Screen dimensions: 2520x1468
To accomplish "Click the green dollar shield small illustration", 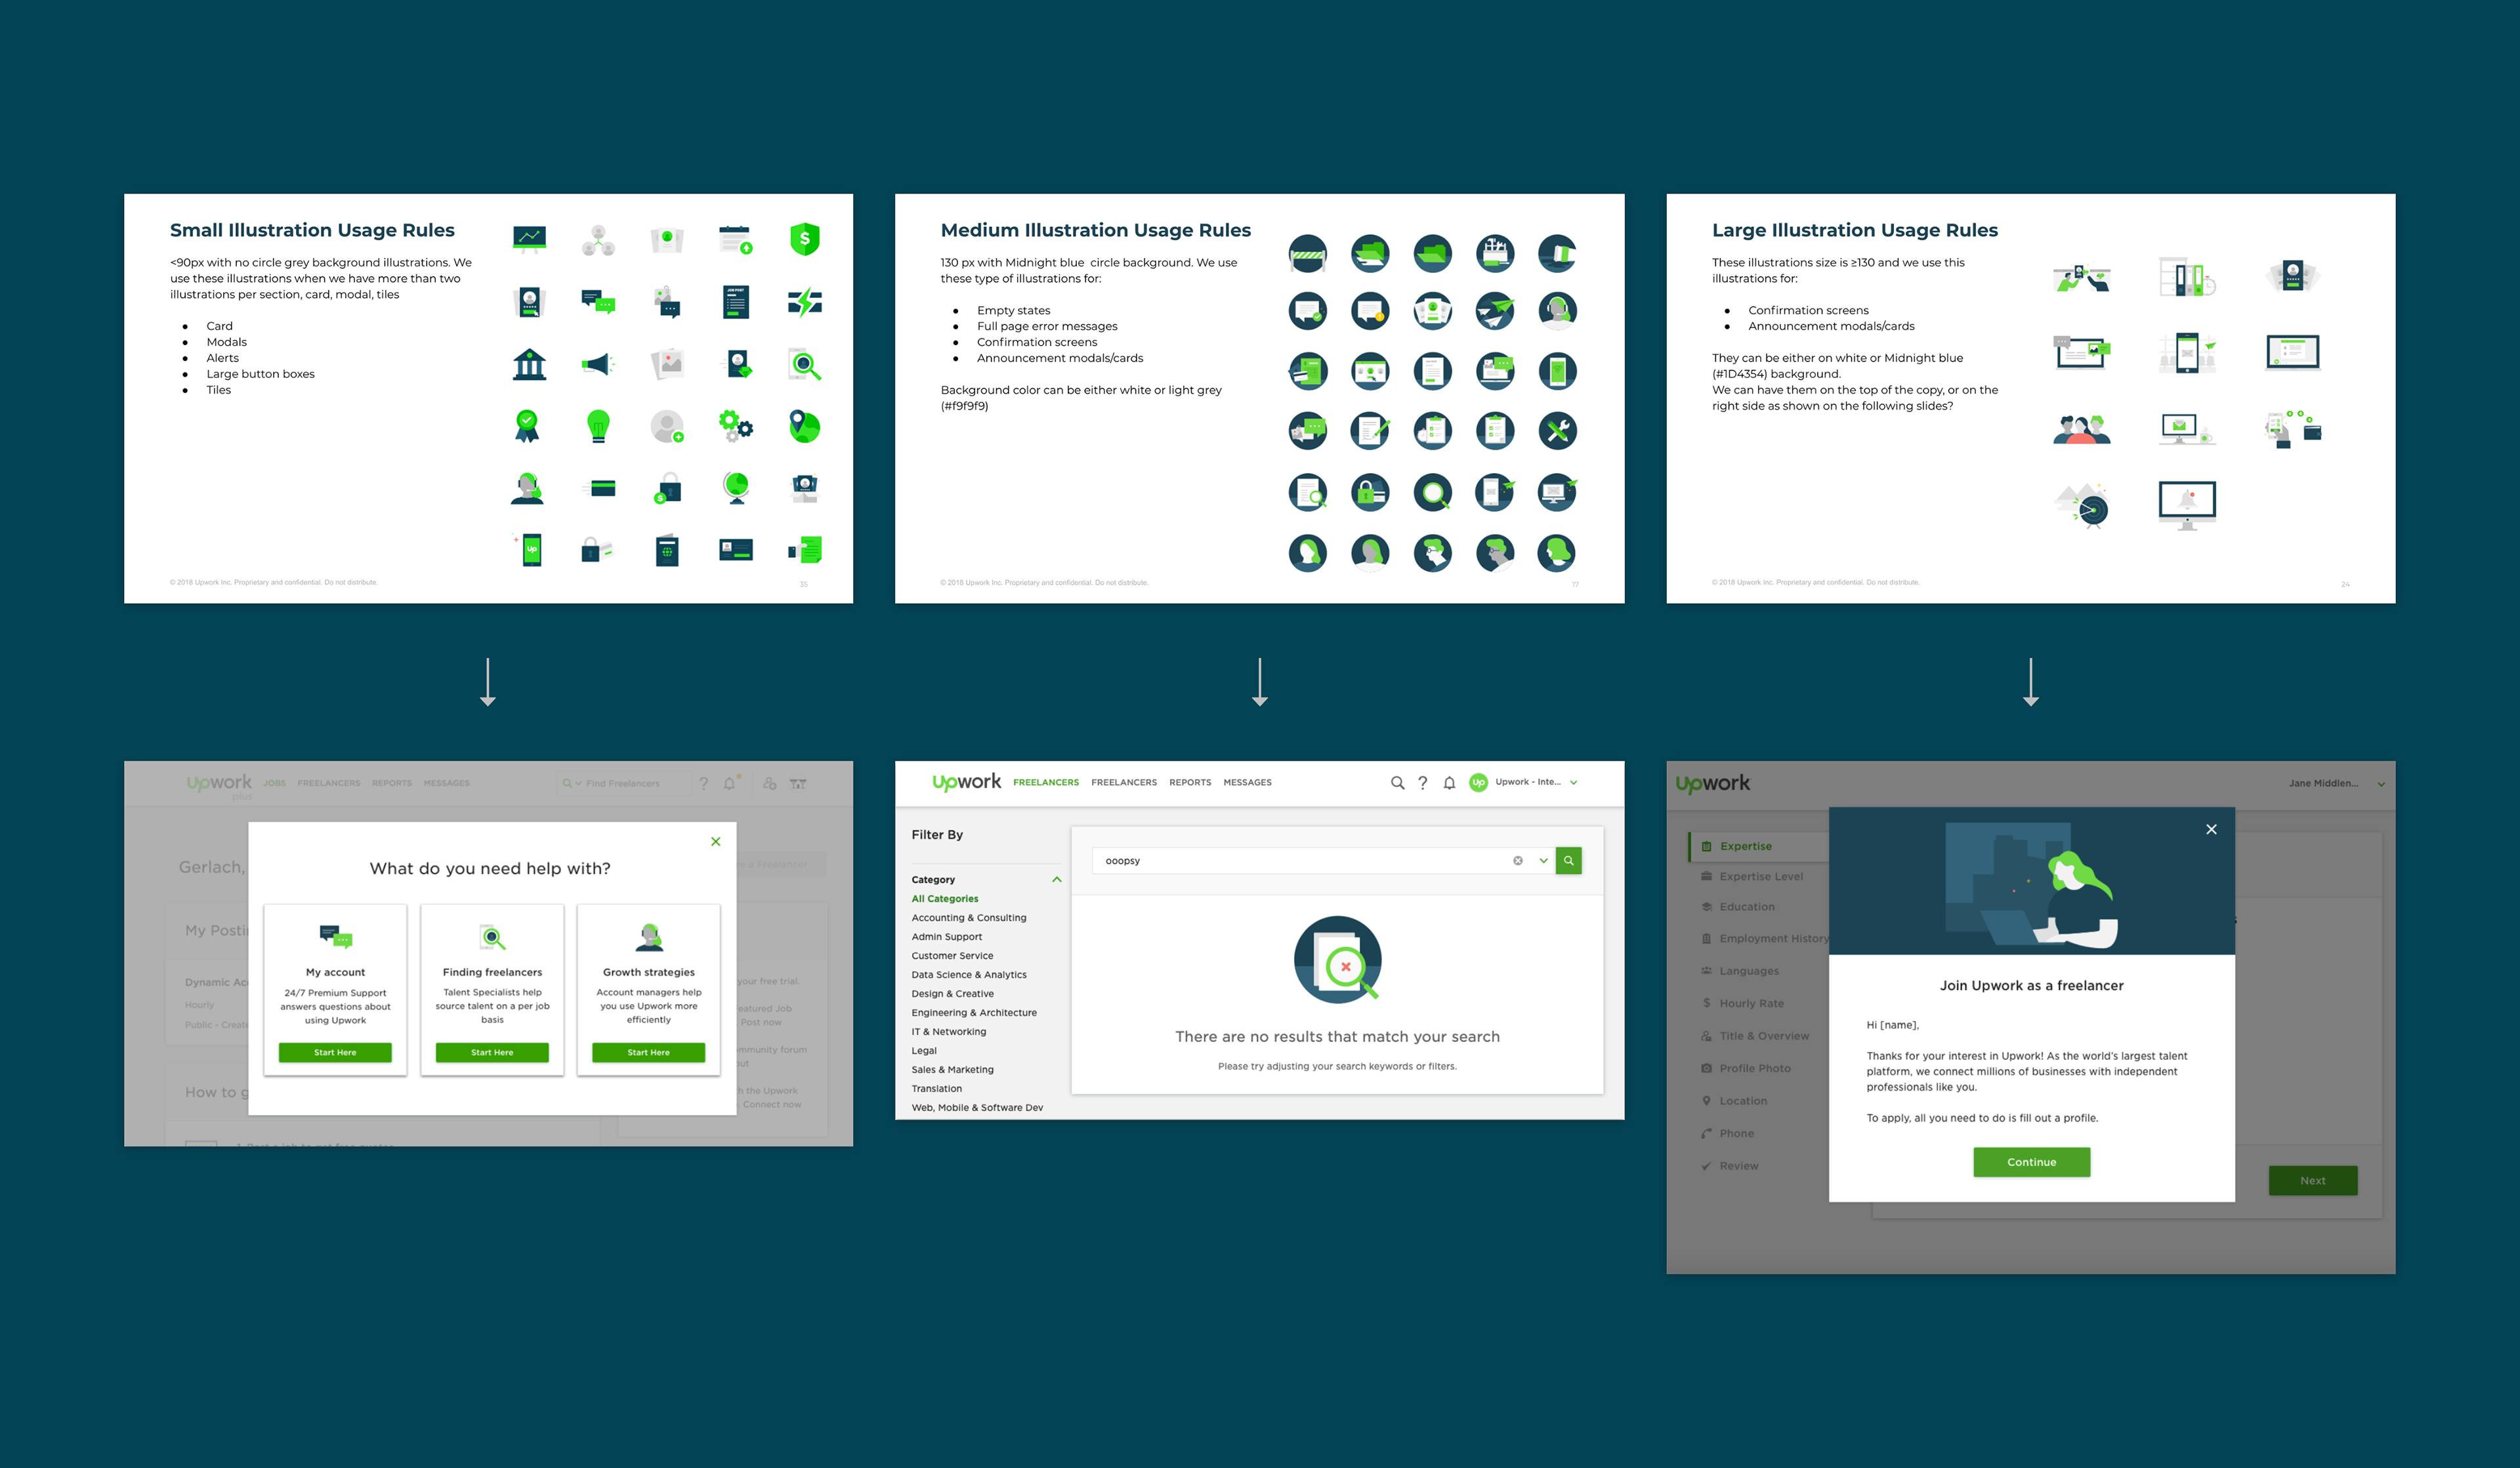I will pyautogui.click(x=804, y=239).
